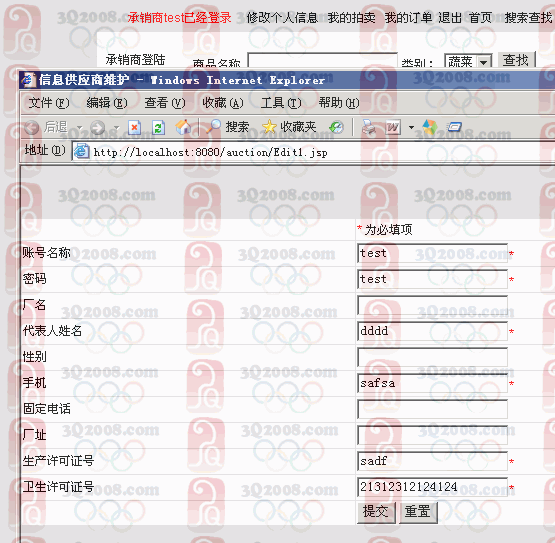This screenshot has height=543, width=555.
Task: Open the Search (搜索) toolbar button
Action: click(x=228, y=127)
